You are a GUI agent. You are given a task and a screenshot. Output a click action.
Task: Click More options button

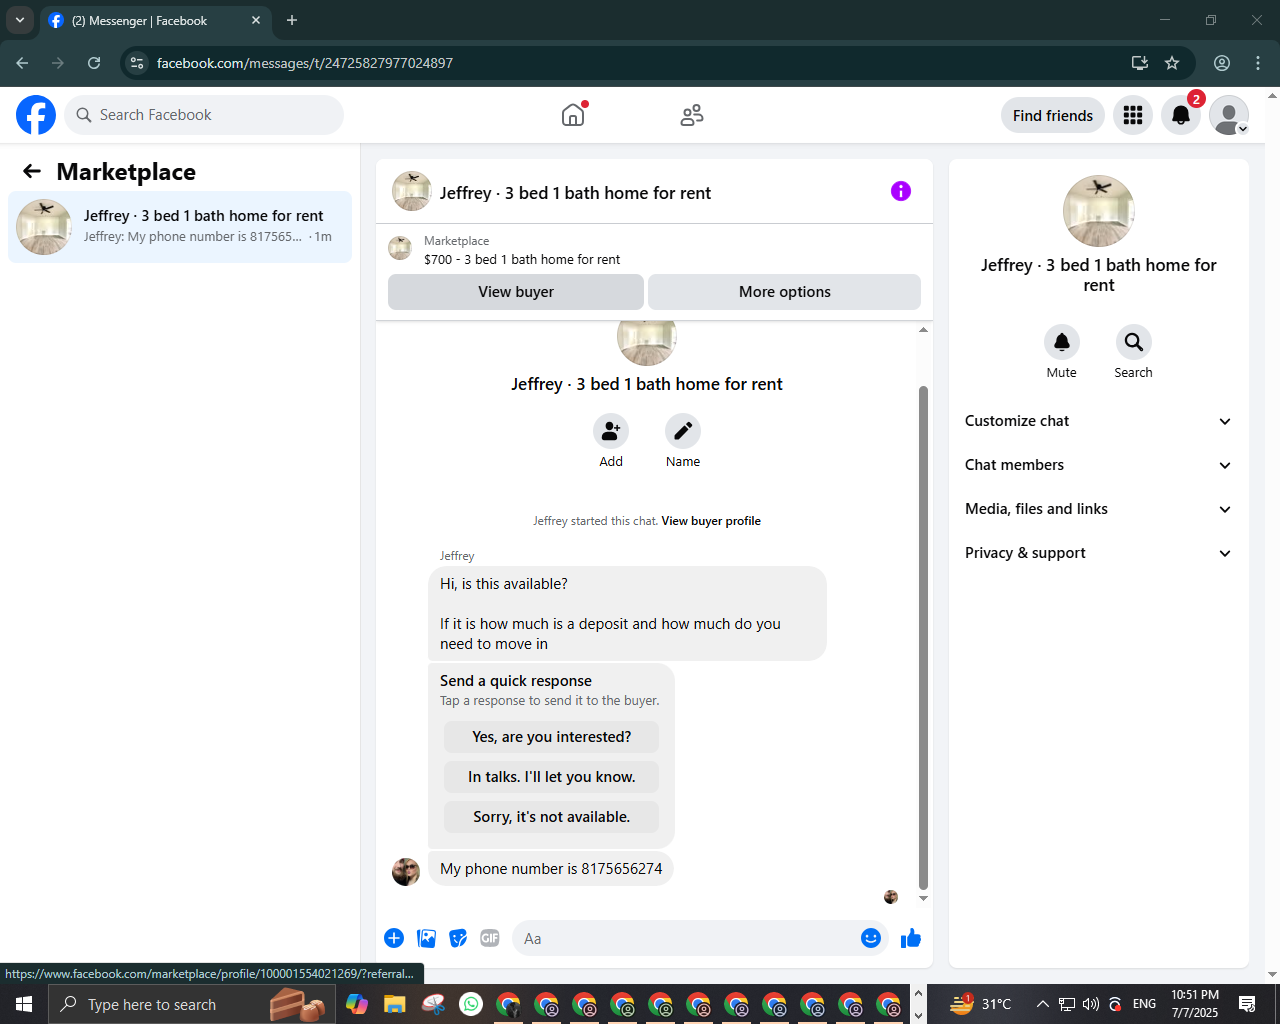click(x=785, y=292)
